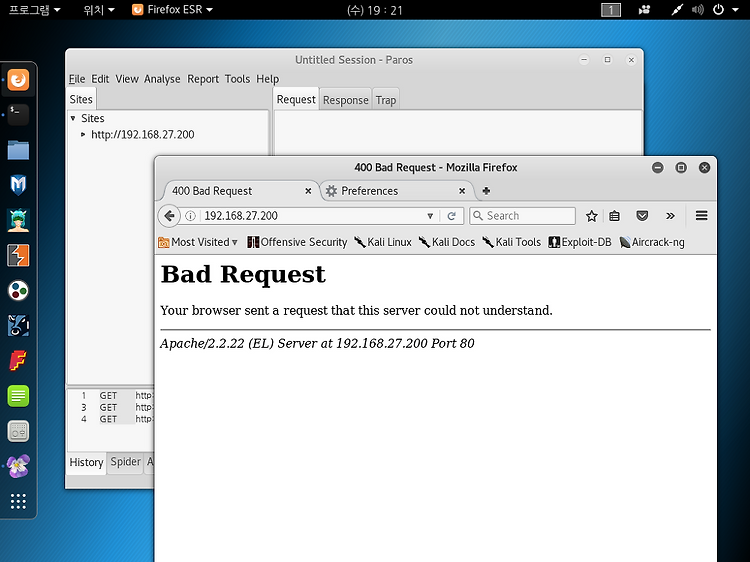Viewport: 750px width, 562px height.
Task: Show bookmarks list icon
Action: pos(615,216)
